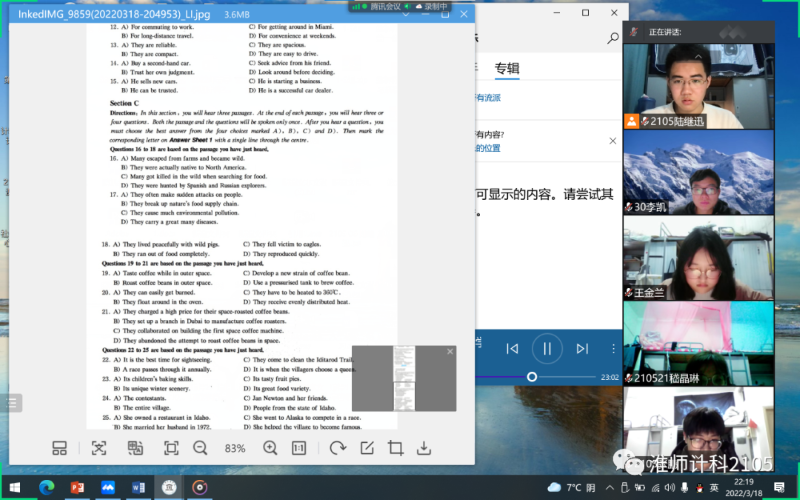Show image at 1:1 actual size
This screenshot has height=500, width=800.
pyautogui.click(x=299, y=448)
